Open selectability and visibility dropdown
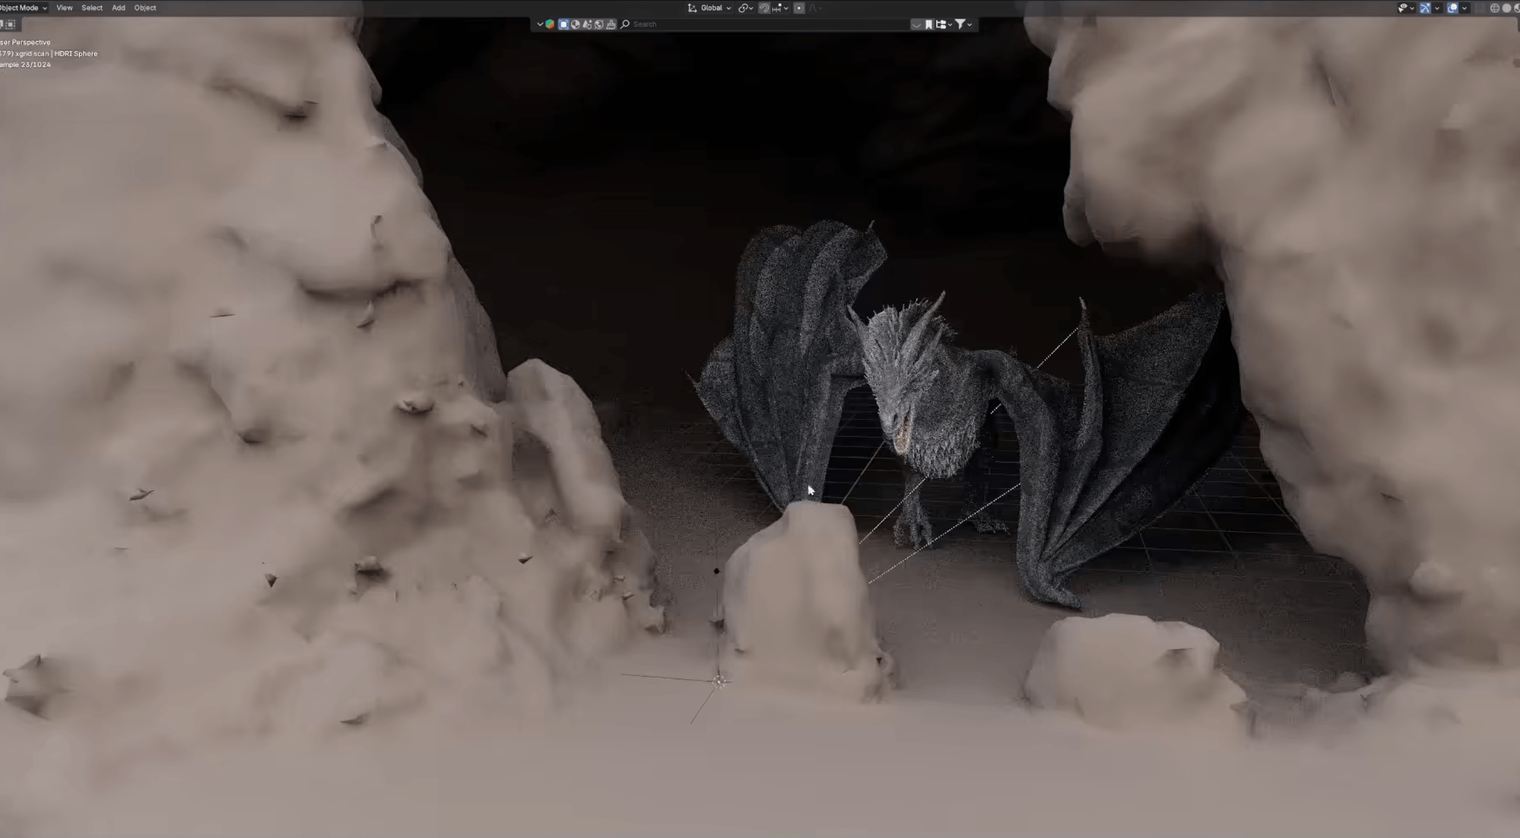Viewport: 1520px width, 838px height. 1405,8
